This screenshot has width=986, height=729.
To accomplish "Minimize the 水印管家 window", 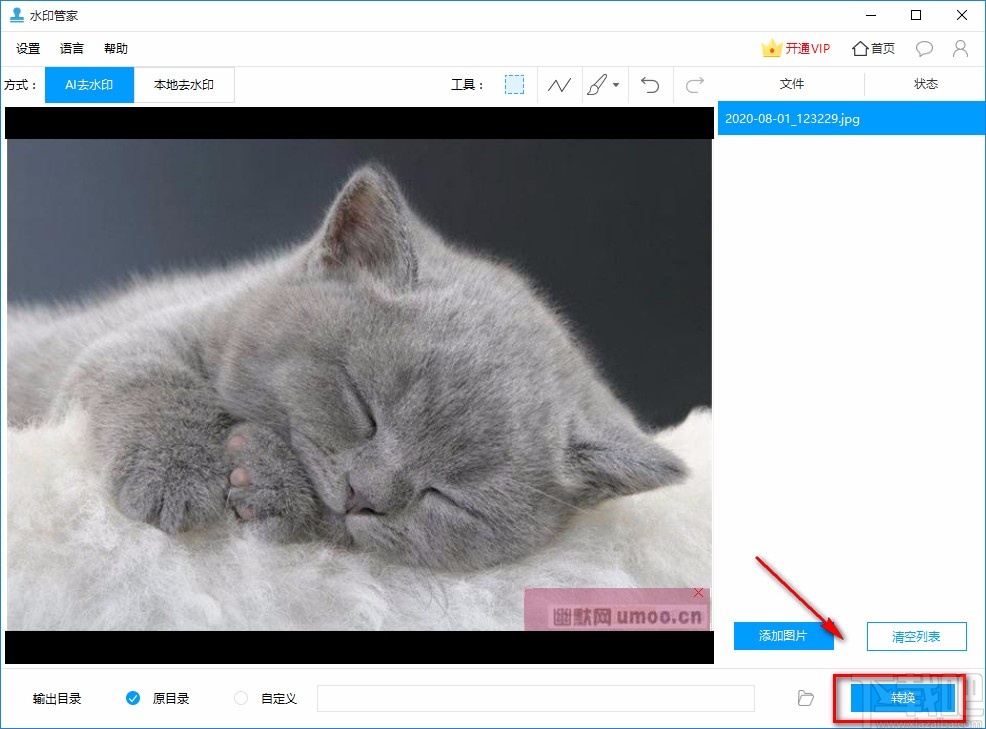I will click(x=871, y=15).
